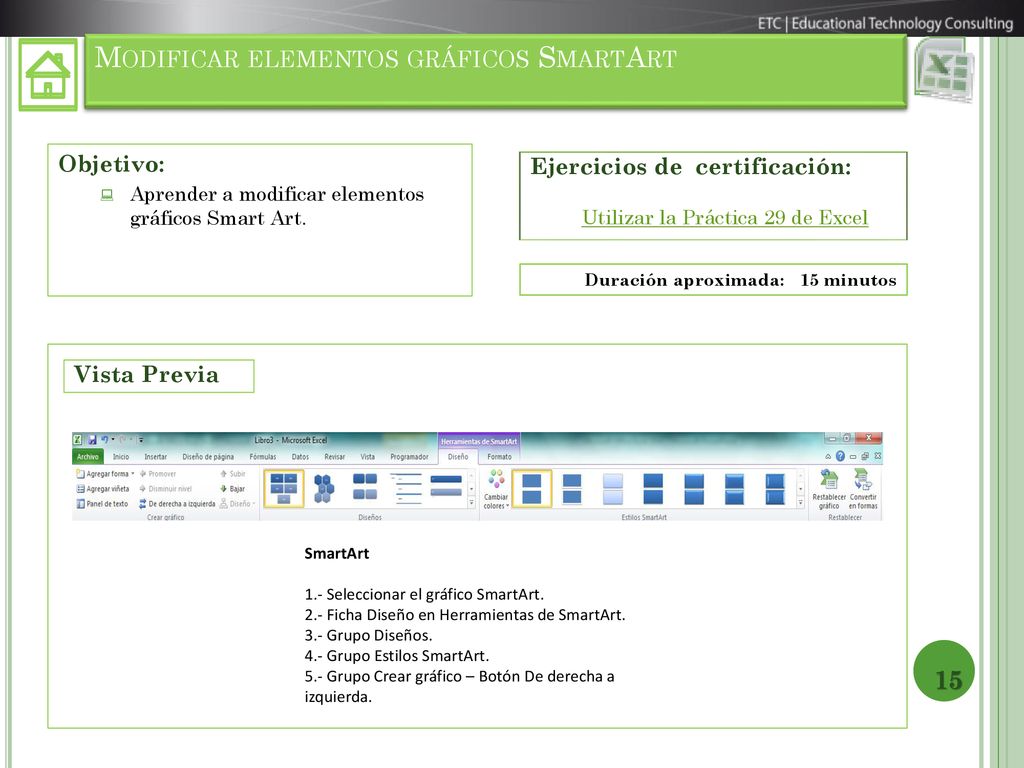
Task: Click the Promover button
Action: coord(157,474)
